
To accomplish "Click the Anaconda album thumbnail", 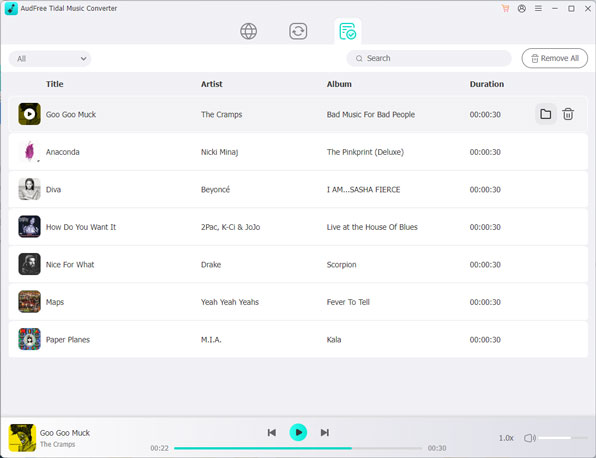I will tap(29, 152).
